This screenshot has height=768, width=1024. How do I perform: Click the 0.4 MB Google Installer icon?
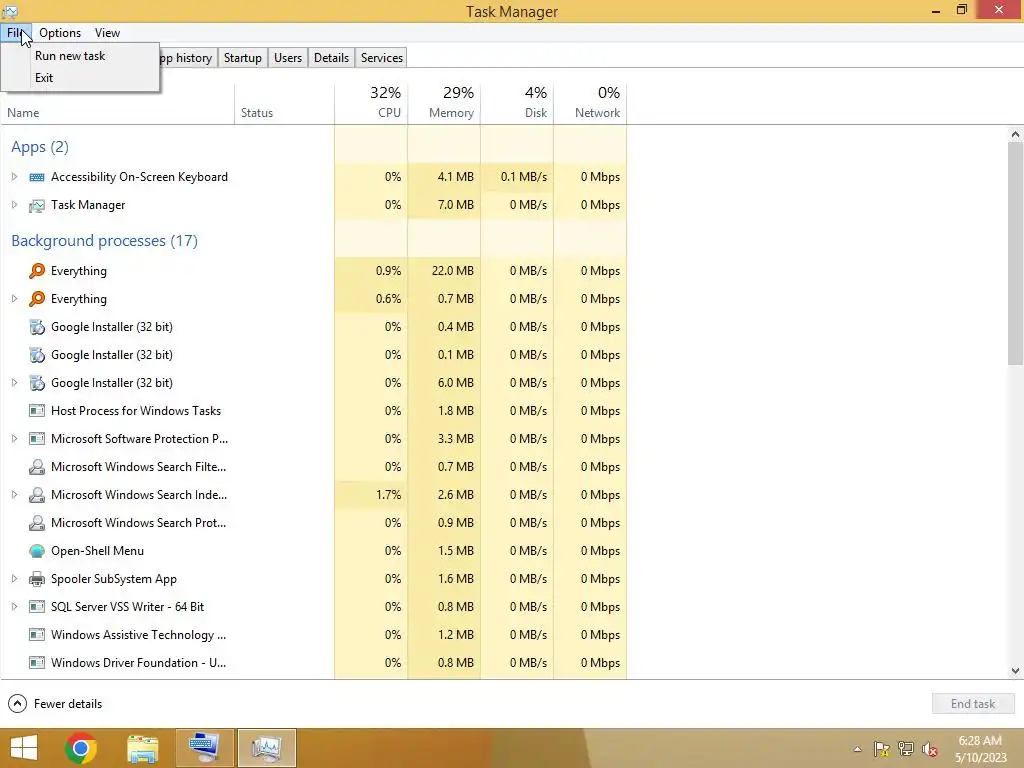click(x=37, y=327)
